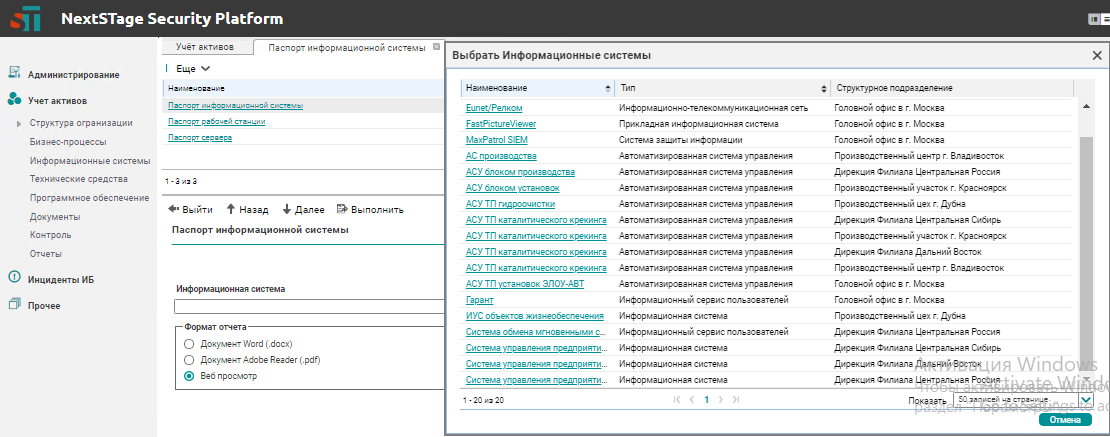This screenshot has height=437, width=1110.
Task: Close the Паспорт информационной системы tab
Action: coord(436,47)
